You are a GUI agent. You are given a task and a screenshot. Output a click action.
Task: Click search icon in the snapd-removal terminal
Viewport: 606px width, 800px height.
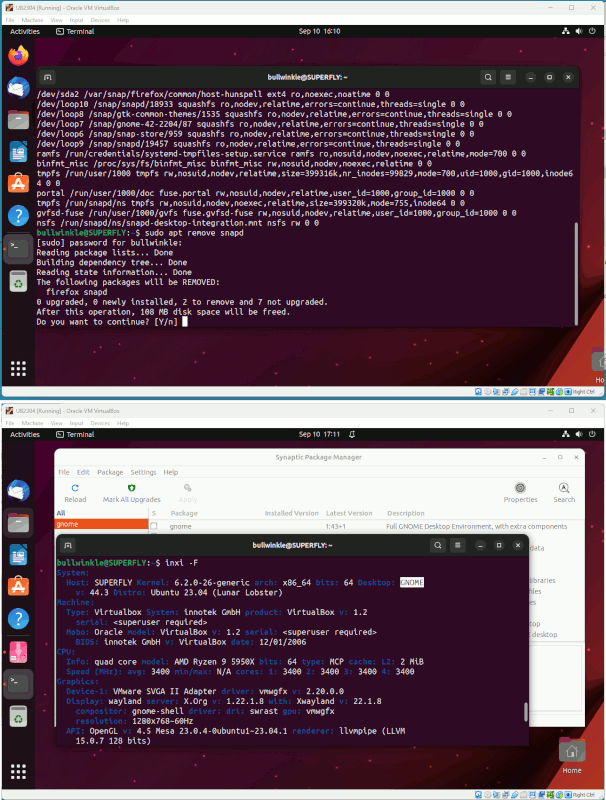click(488, 78)
